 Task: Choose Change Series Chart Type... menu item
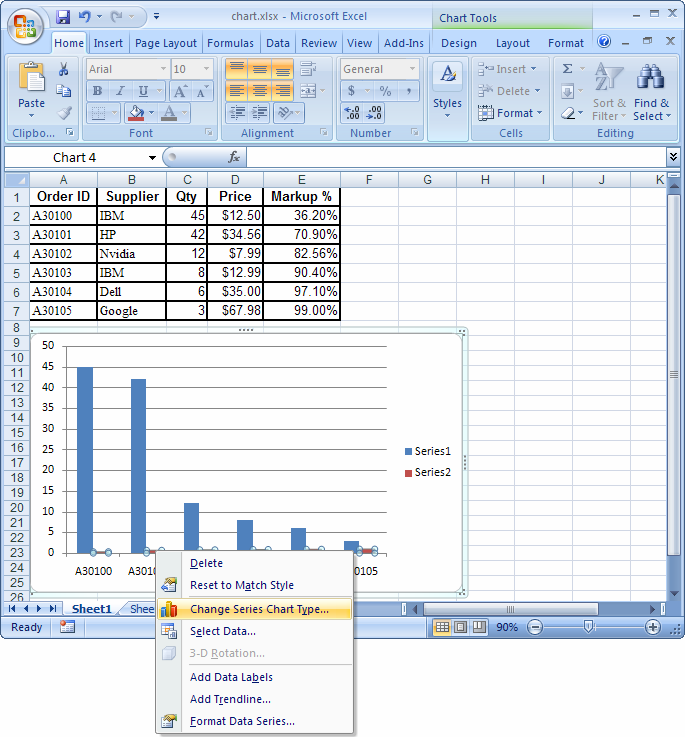254,609
